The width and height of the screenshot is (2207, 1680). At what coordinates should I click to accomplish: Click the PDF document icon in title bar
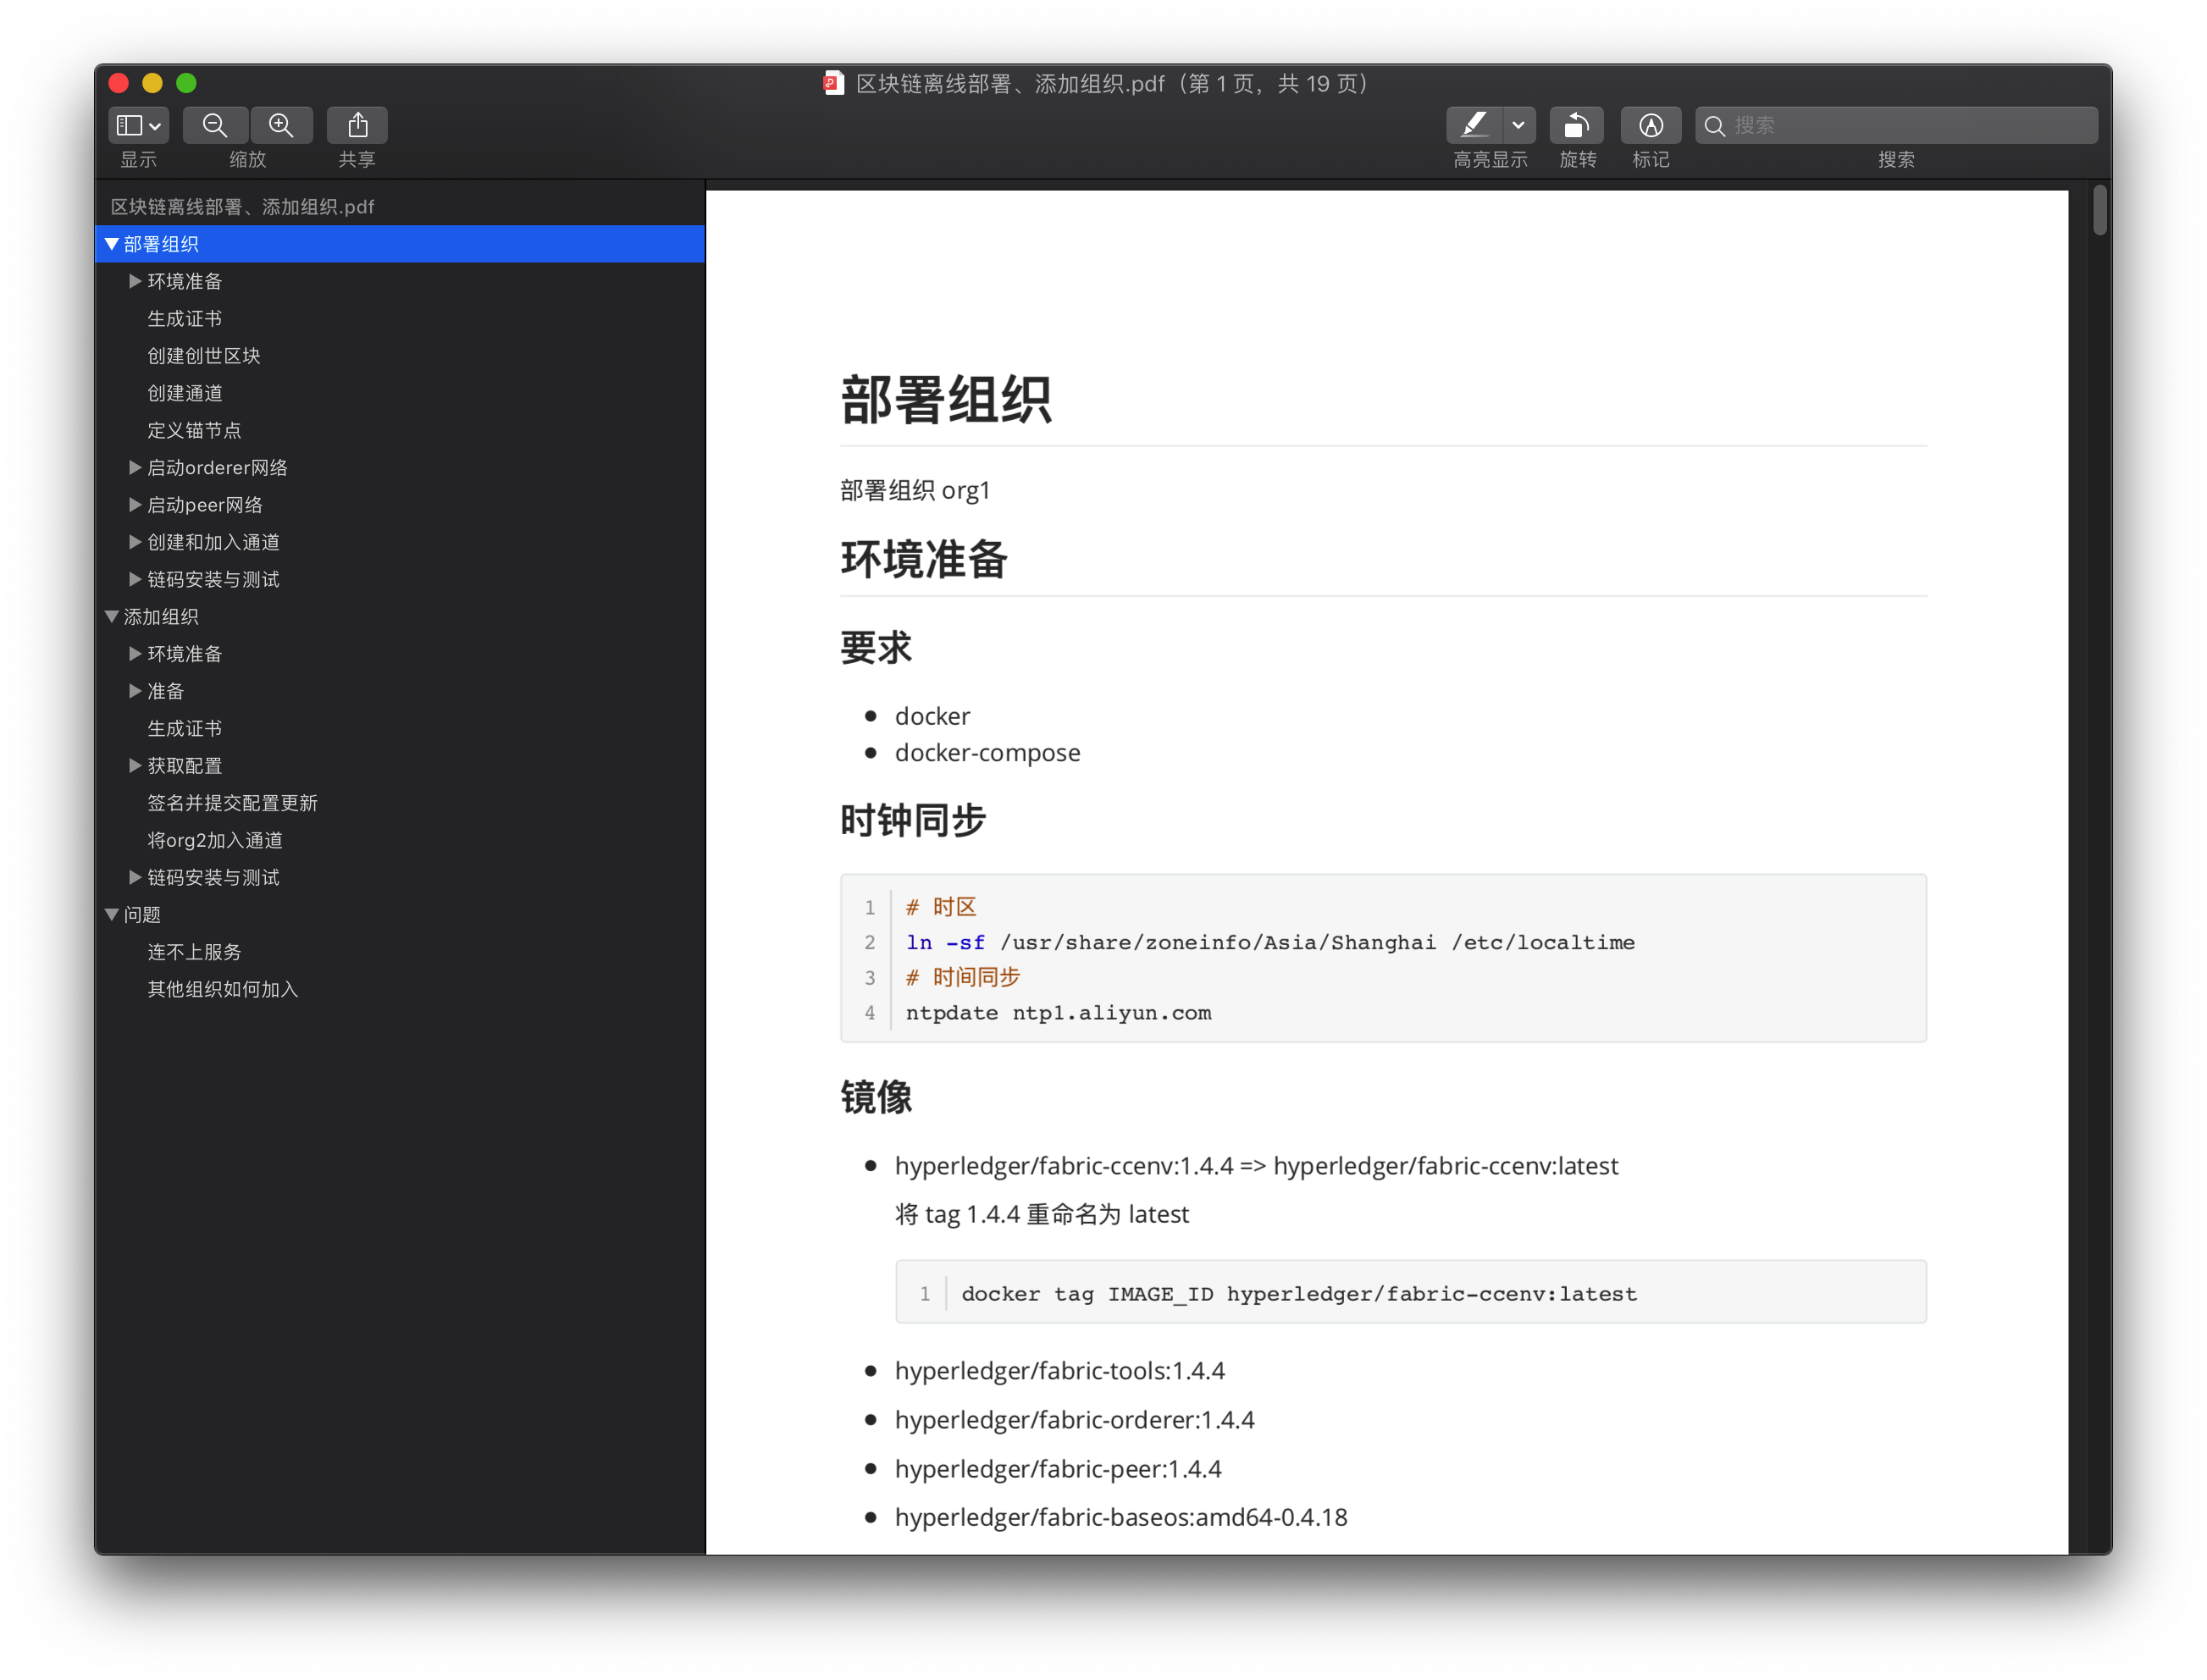tap(833, 83)
